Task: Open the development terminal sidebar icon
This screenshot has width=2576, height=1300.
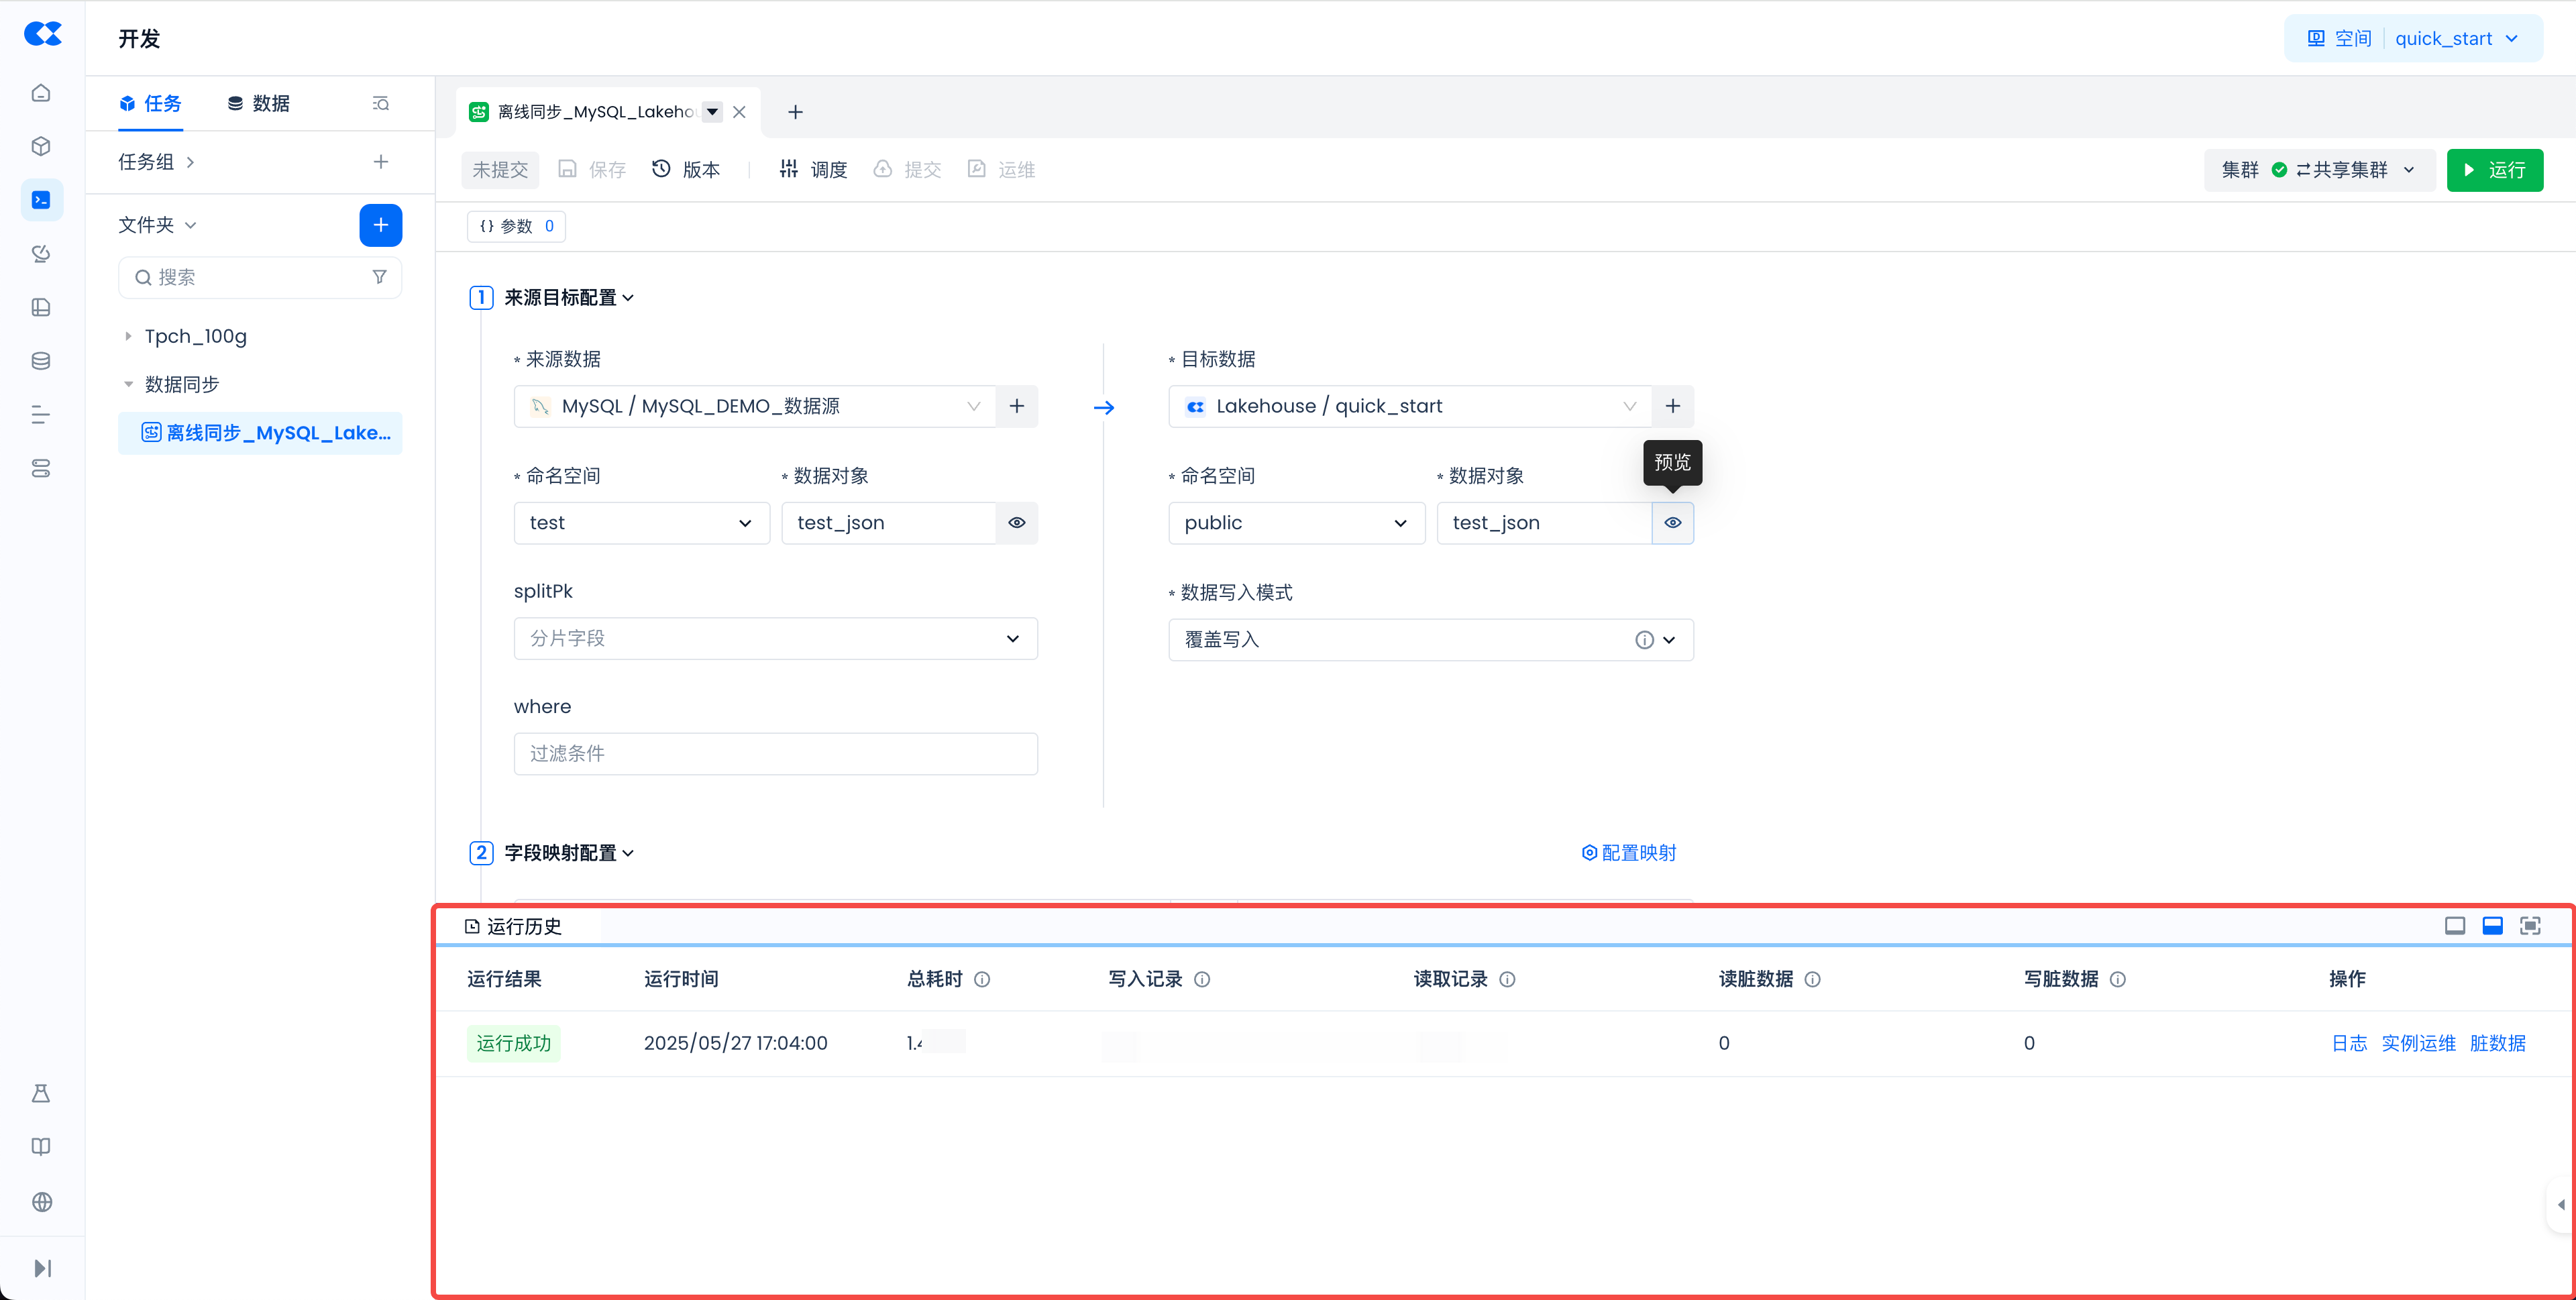Action: point(41,200)
